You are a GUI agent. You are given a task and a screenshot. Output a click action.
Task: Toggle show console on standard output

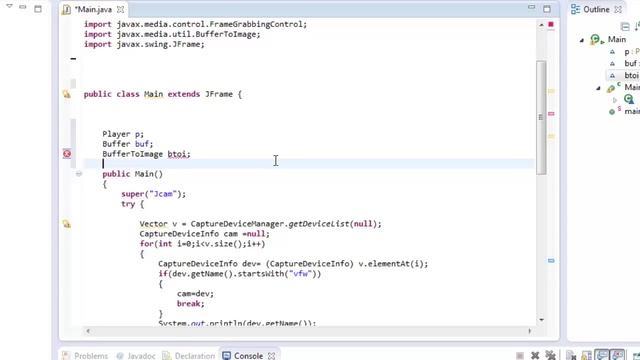(x=602, y=355)
